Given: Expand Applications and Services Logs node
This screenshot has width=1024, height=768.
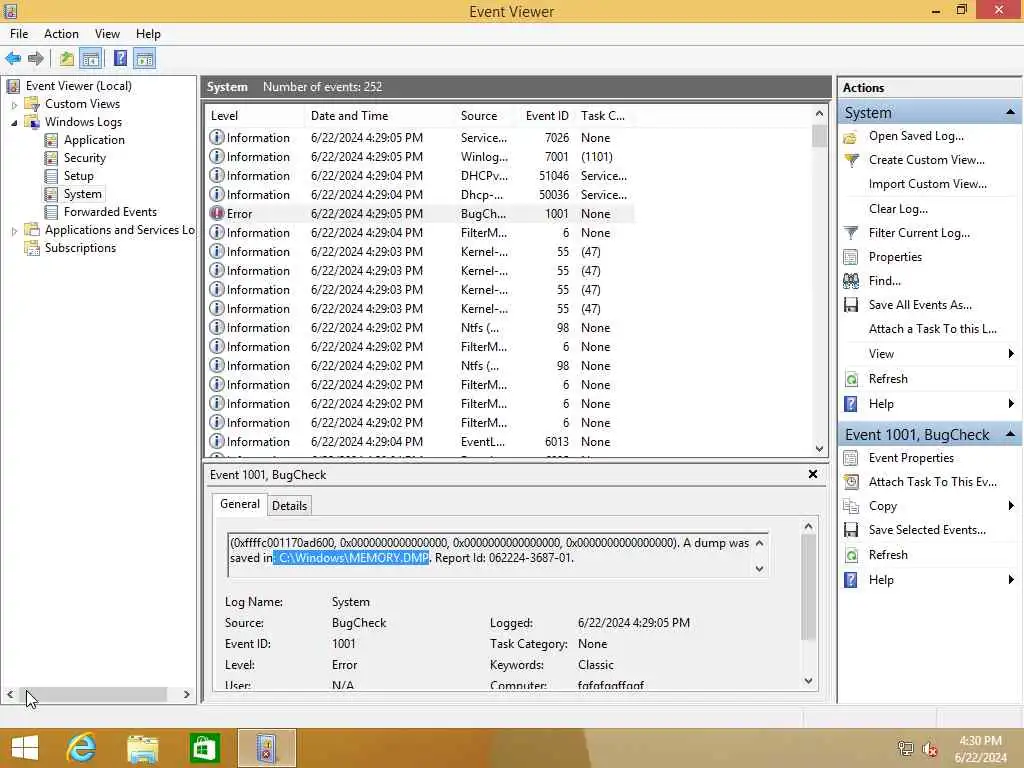Looking at the screenshot, I should point(14,231).
